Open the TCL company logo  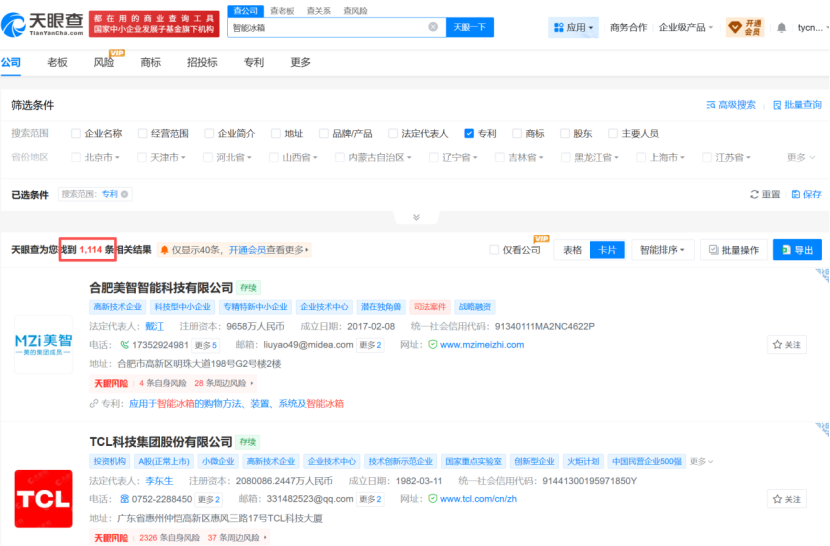point(43,499)
